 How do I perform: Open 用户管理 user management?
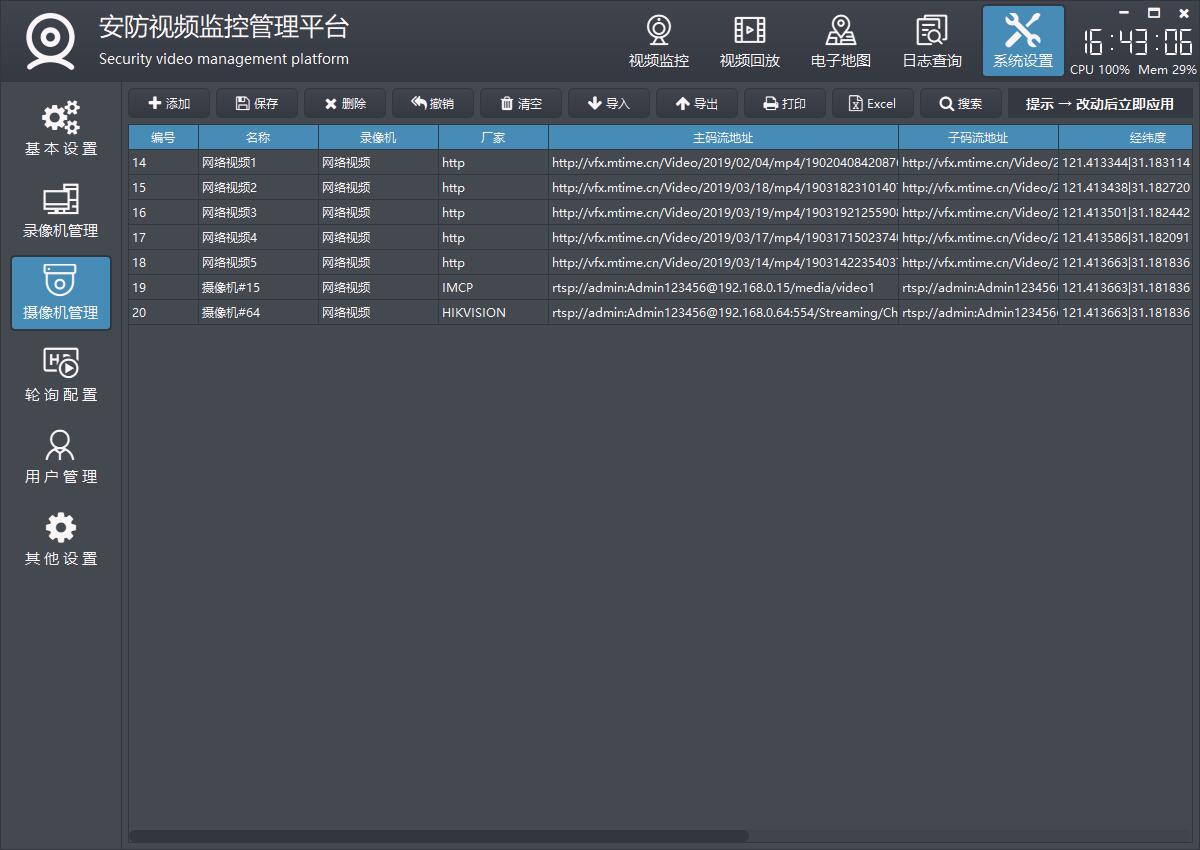pos(61,457)
